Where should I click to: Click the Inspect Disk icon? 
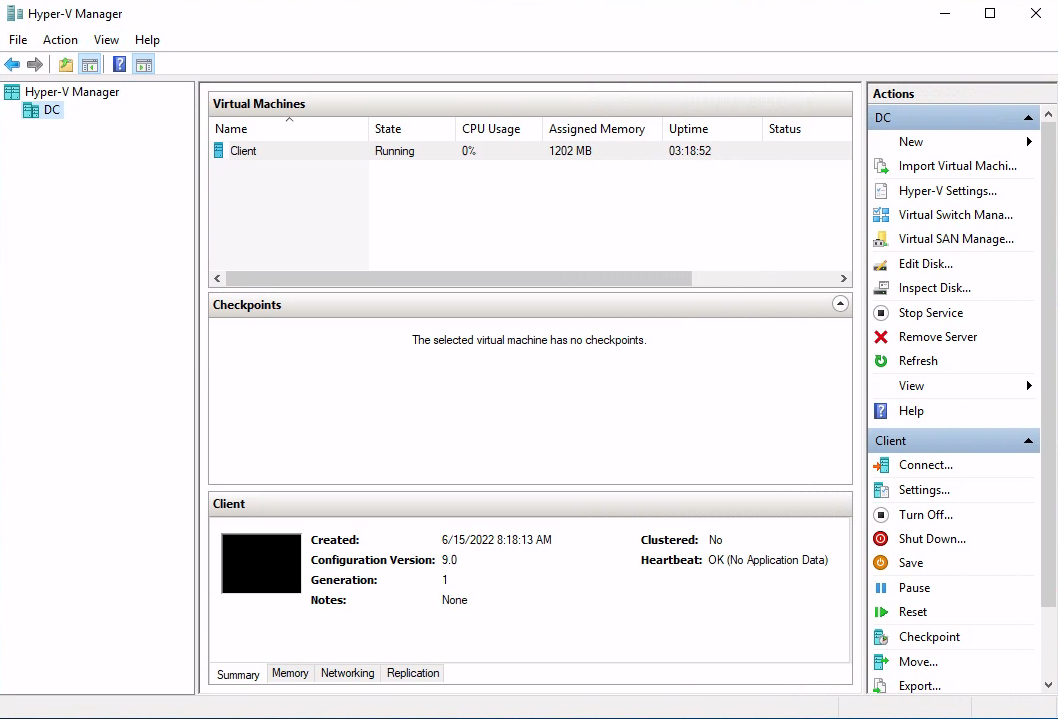pyautogui.click(x=881, y=288)
